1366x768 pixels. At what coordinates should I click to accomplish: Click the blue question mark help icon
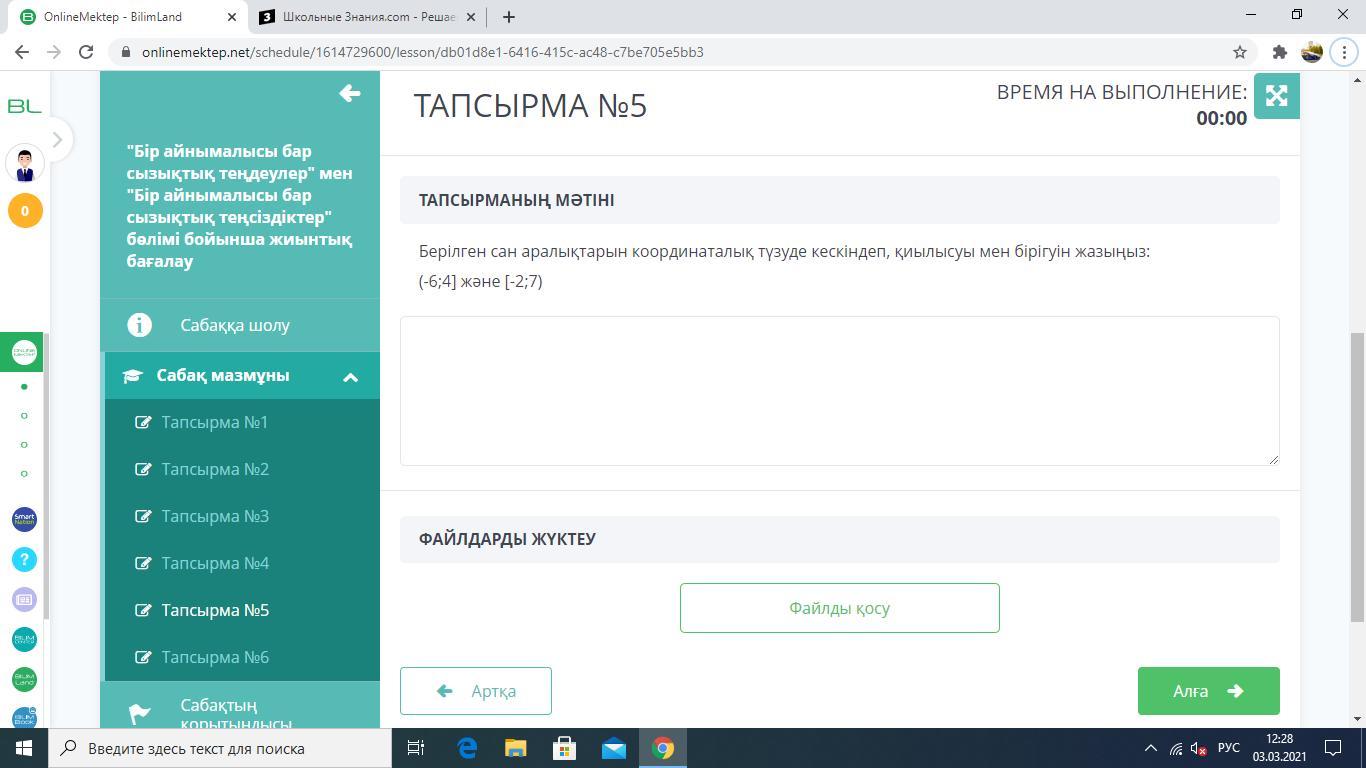[24, 560]
